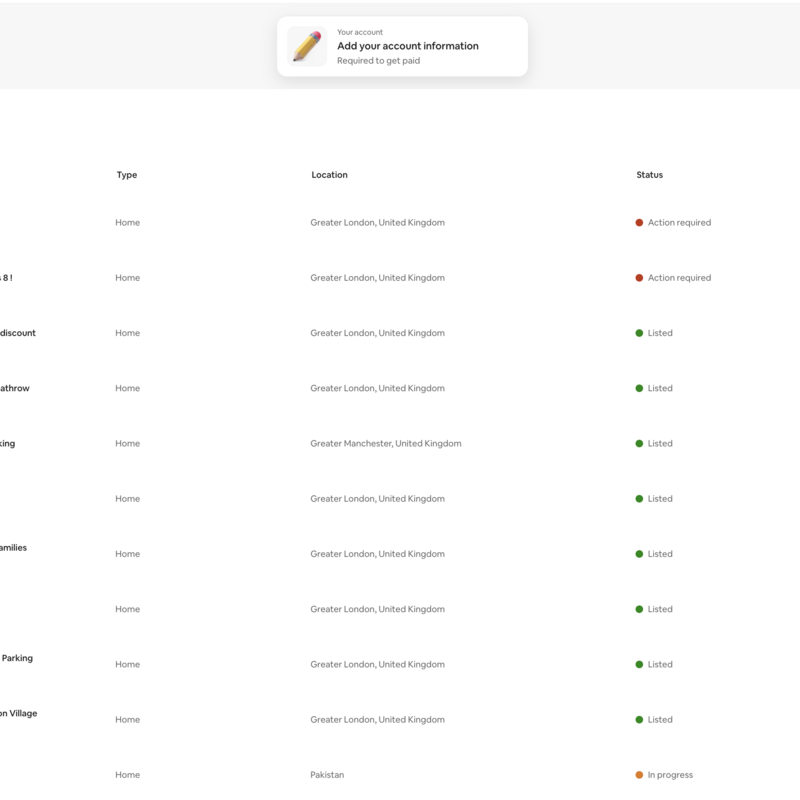Click the Status column header
Image resolution: width=800 pixels, height=800 pixels.
point(649,174)
